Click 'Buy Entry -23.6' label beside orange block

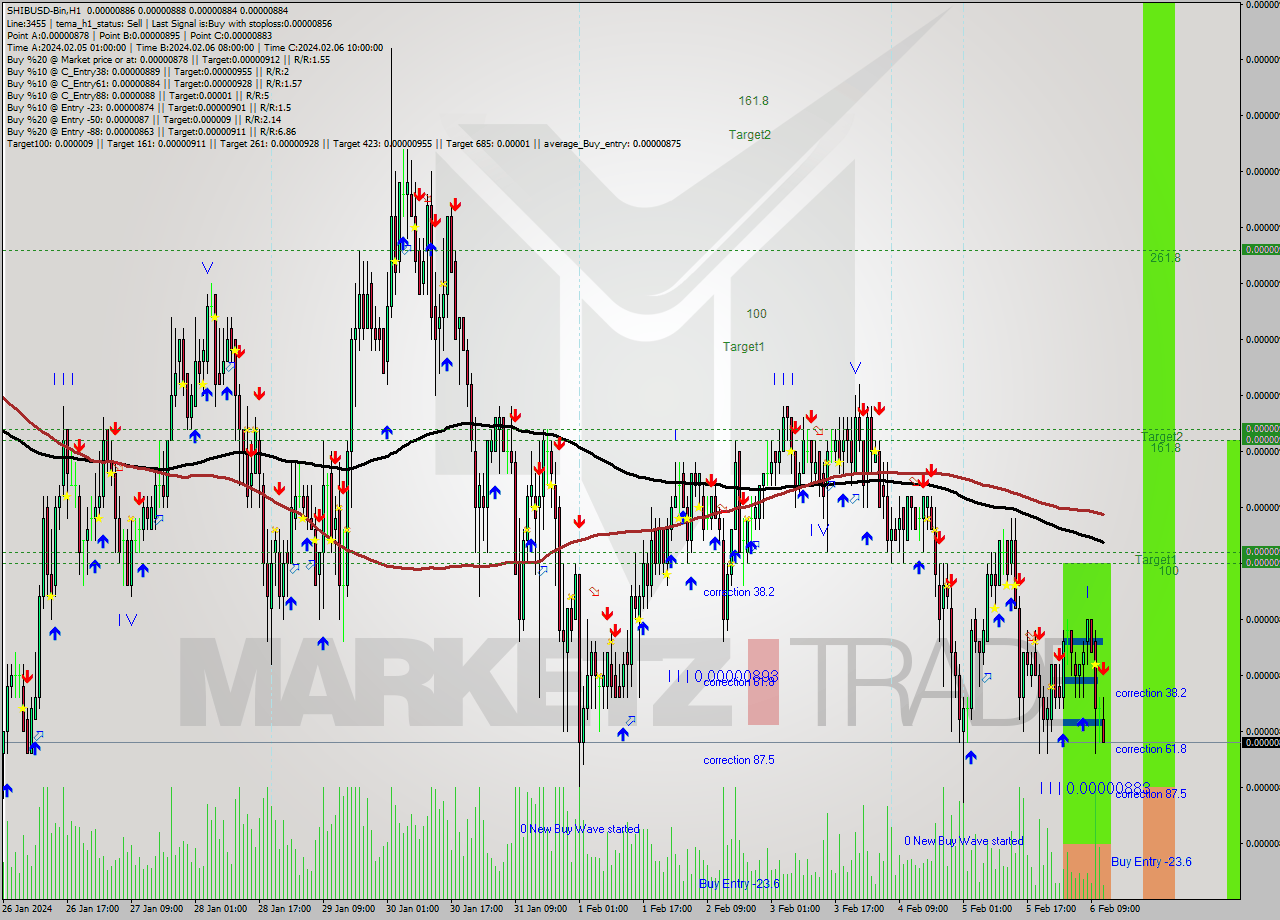click(1151, 862)
